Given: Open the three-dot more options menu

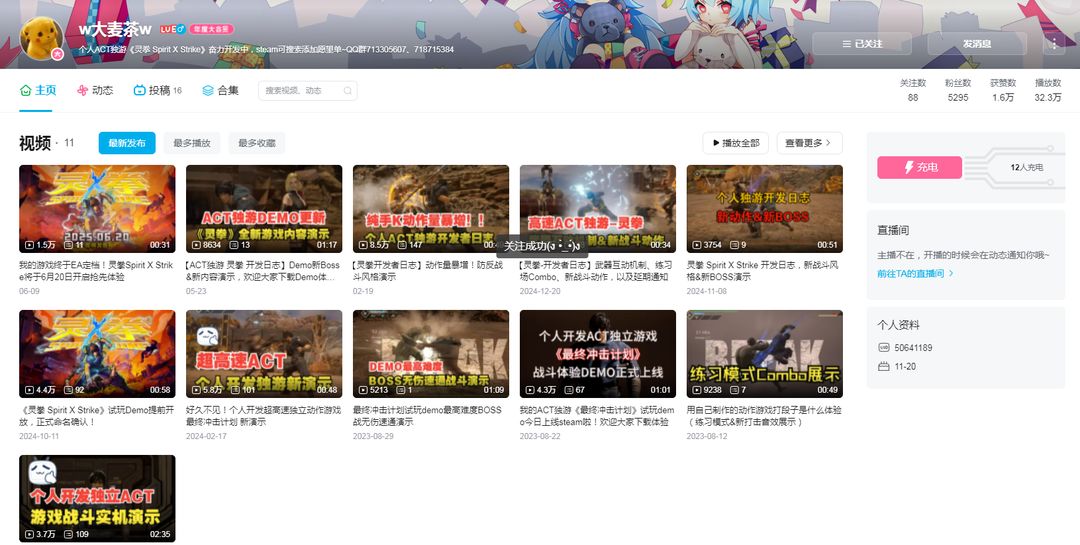Looking at the screenshot, I should [x=1054, y=43].
